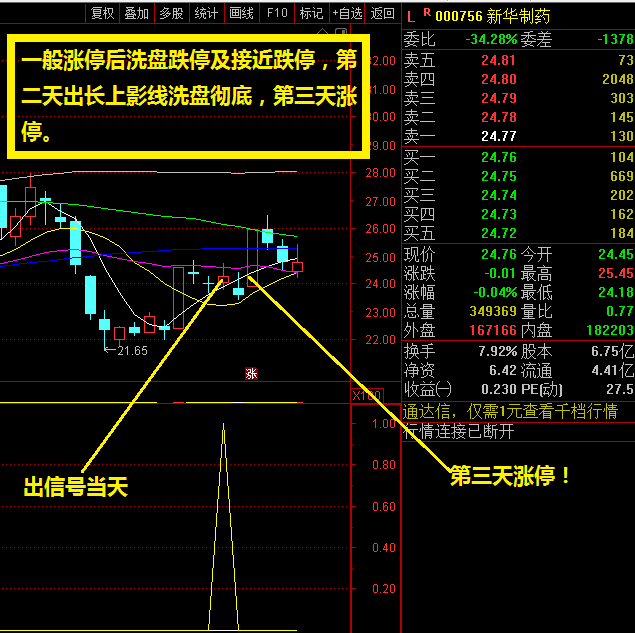Click the latest red candlestick on chart
The image size is (635, 633).
[x=298, y=266]
